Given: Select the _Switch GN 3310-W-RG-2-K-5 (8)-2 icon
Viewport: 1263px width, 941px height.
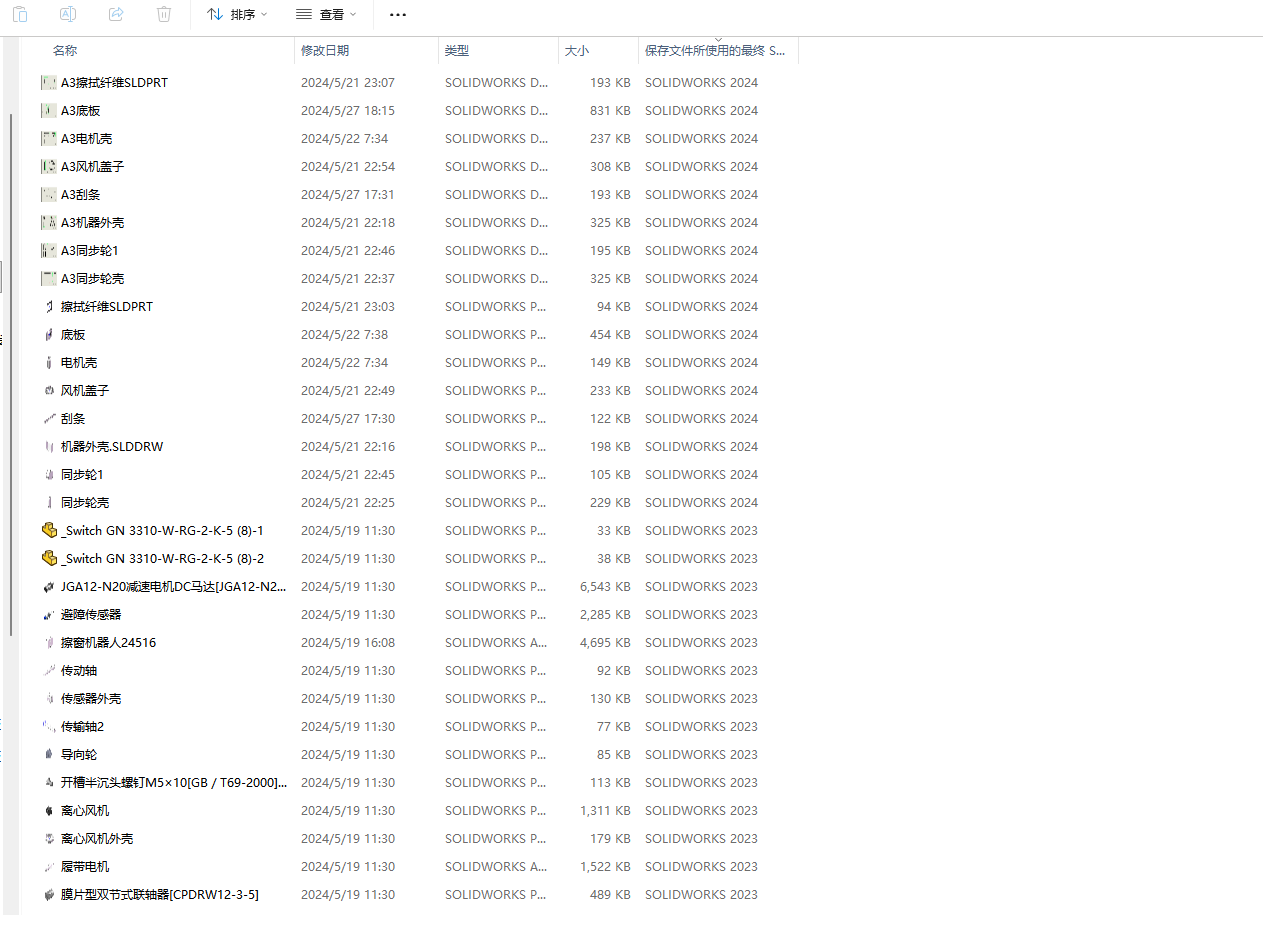Looking at the screenshot, I should 49,558.
